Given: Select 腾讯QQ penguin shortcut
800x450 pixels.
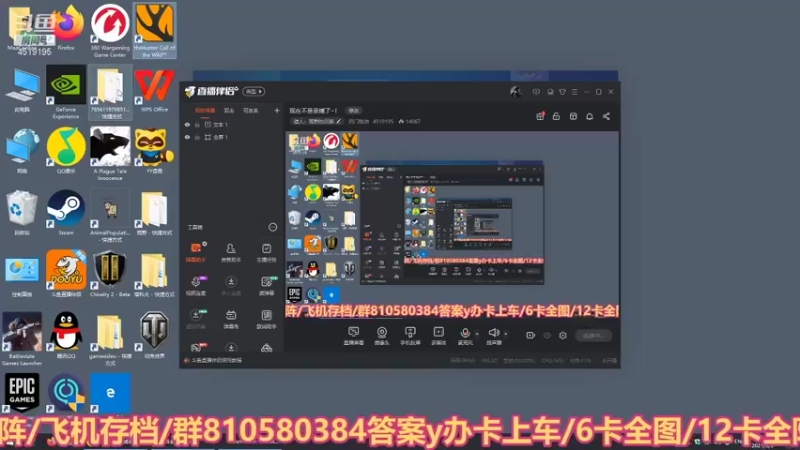Looking at the screenshot, I should pos(66,336).
